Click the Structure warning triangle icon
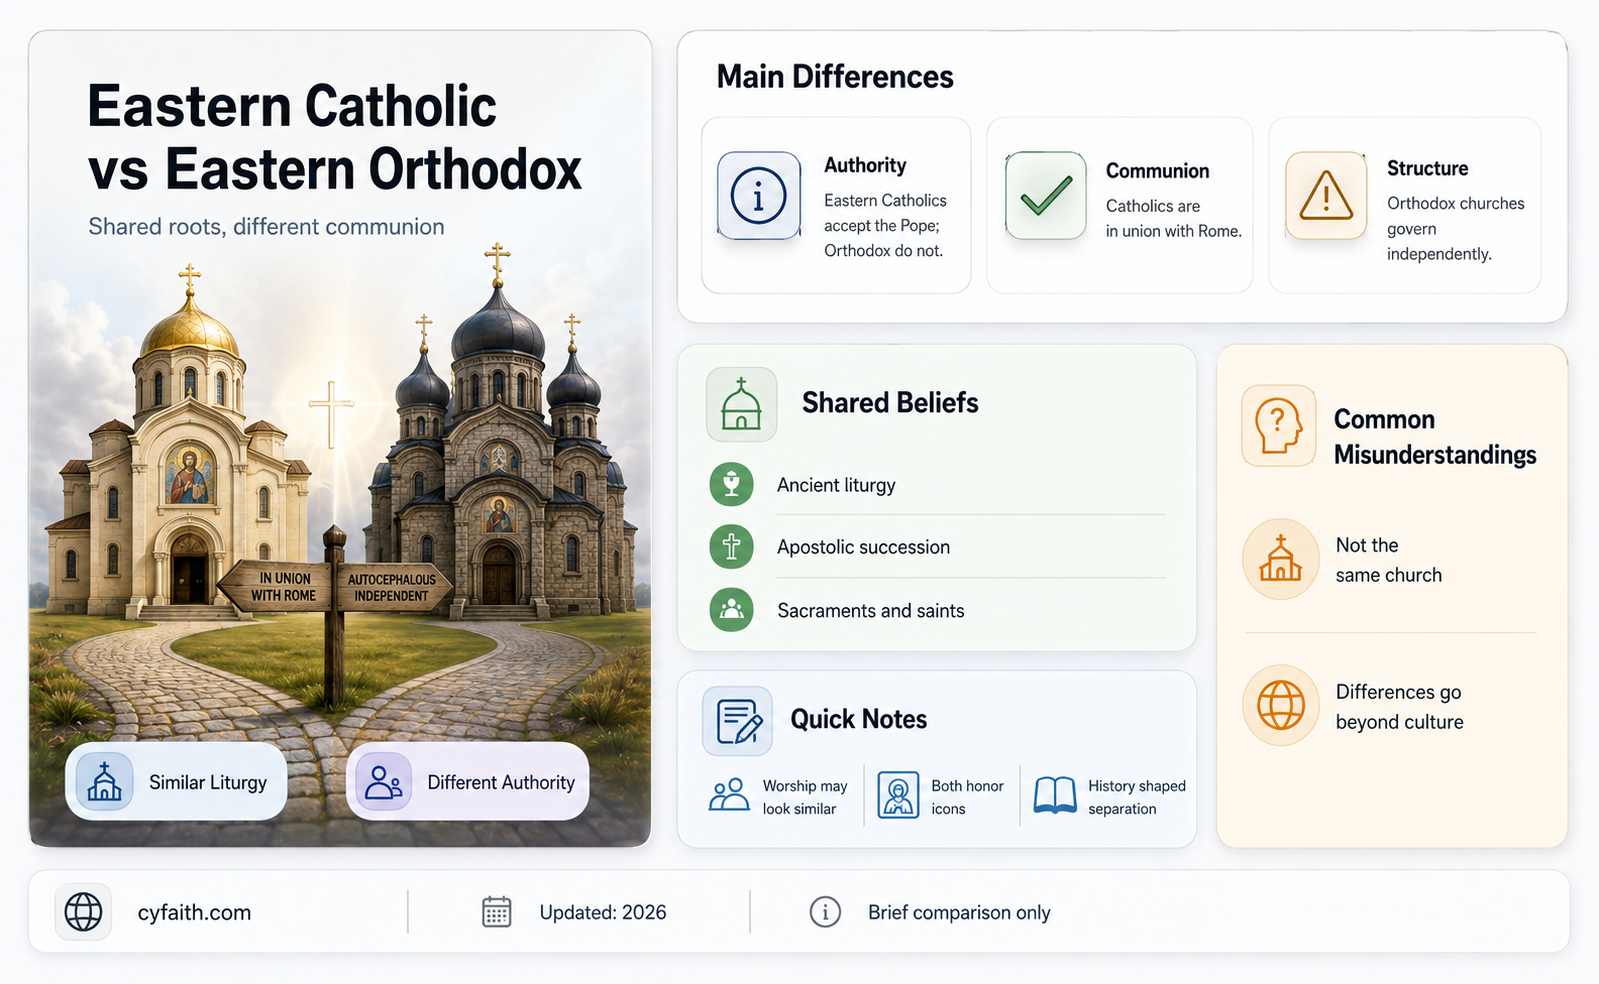 coord(1326,195)
